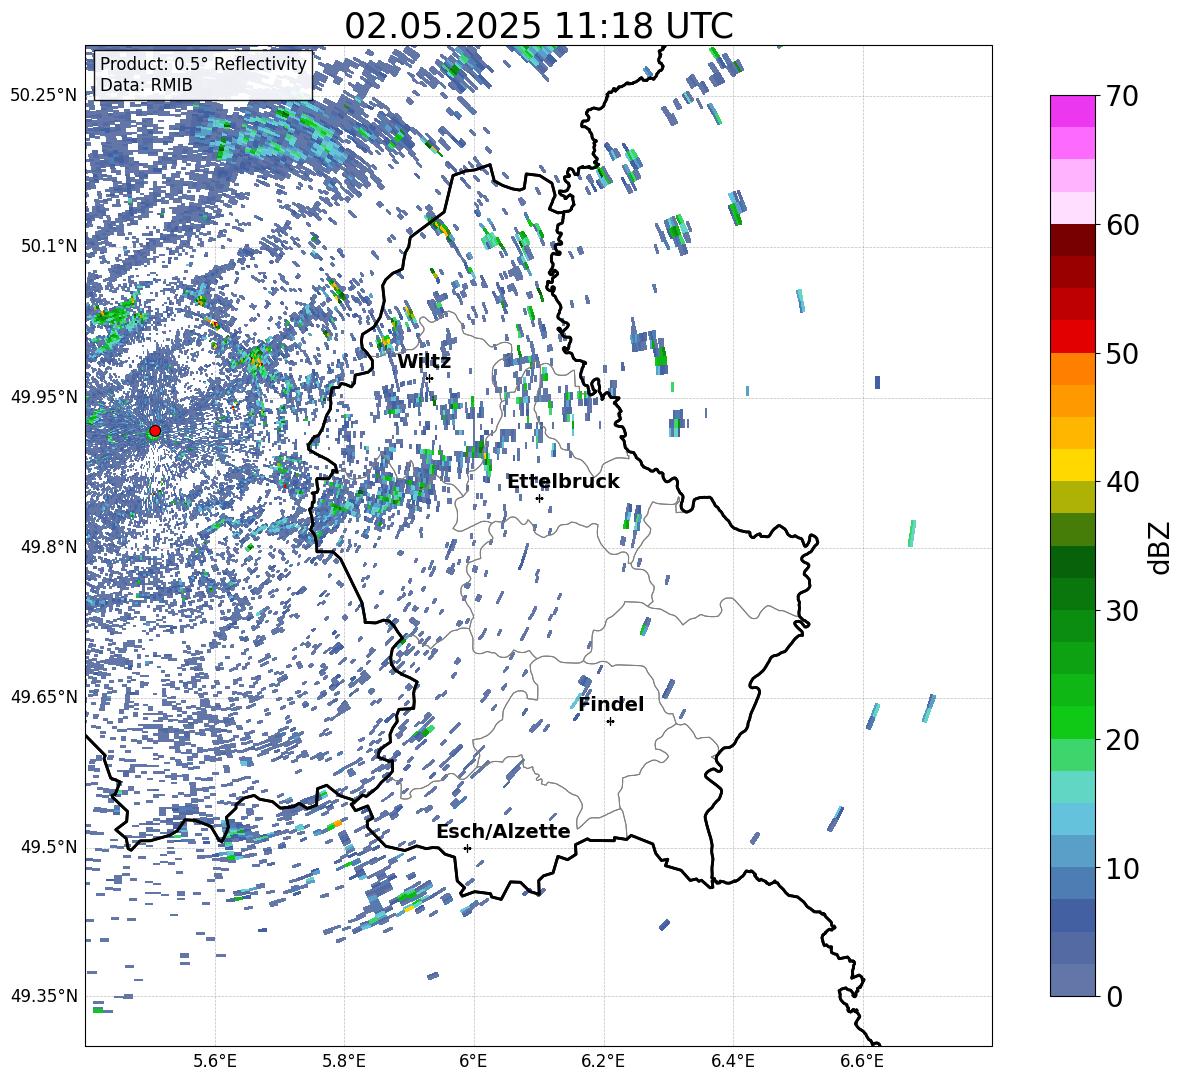Click the 5.6°E longitude label
1184x1081 pixels.
(215, 1061)
